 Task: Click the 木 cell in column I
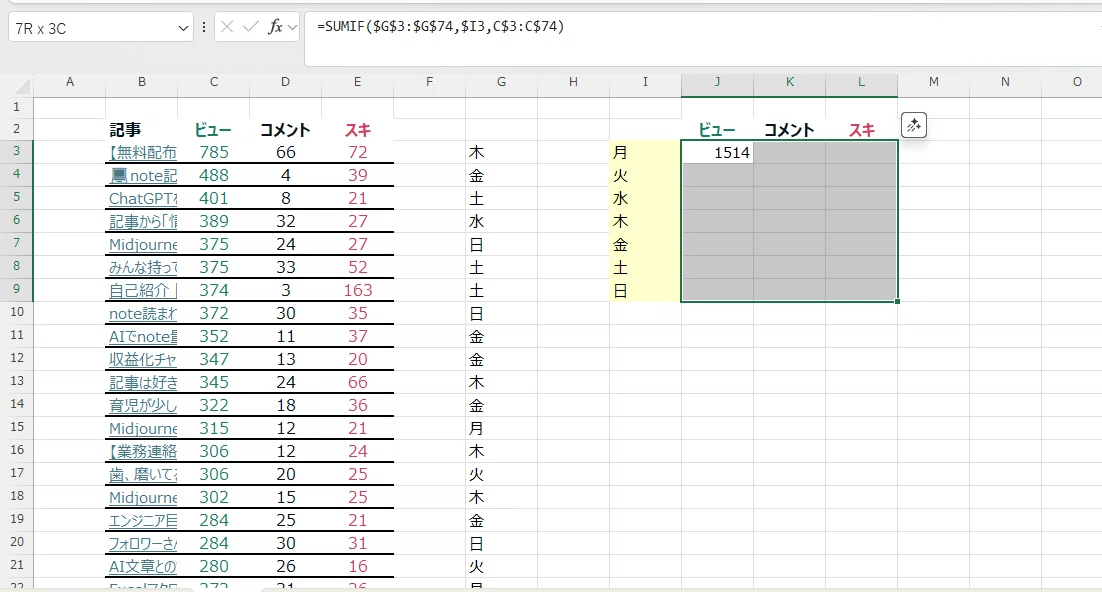(x=645, y=221)
